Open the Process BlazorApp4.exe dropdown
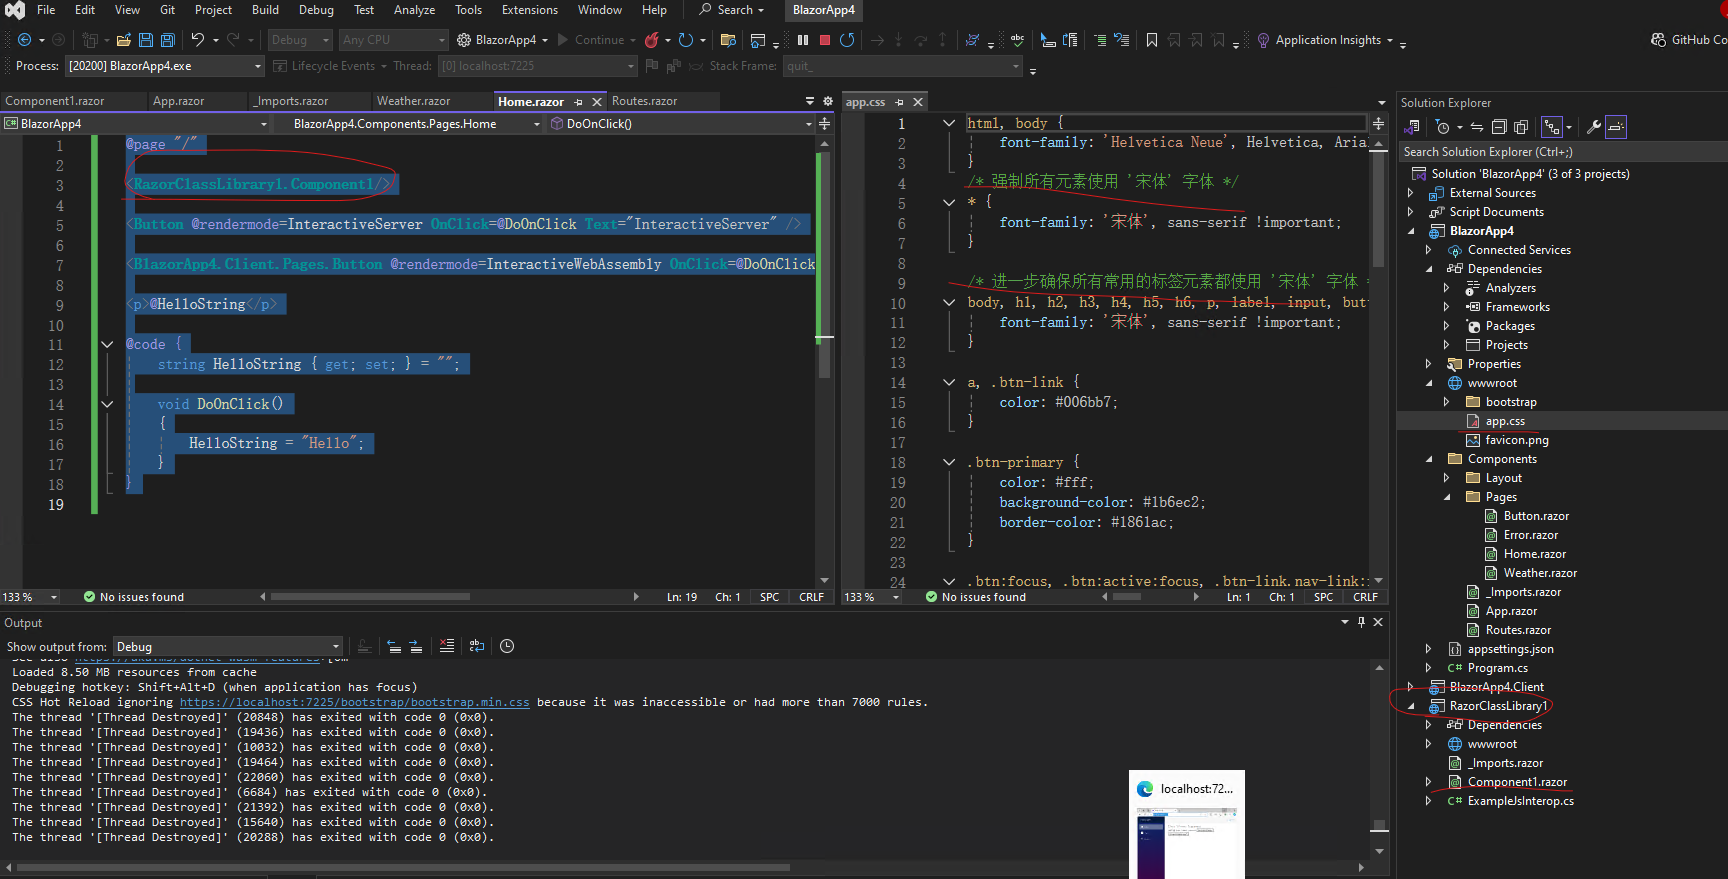Viewport: 1728px width, 879px height. [165, 66]
